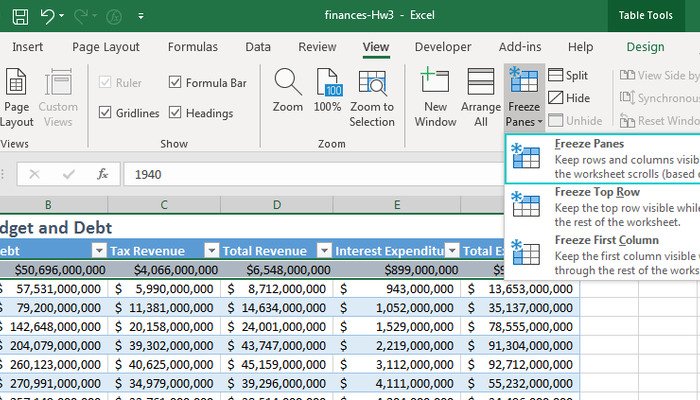Image resolution: width=700 pixels, height=400 pixels.
Task: Open the Data ribbon tab
Action: pos(258,47)
